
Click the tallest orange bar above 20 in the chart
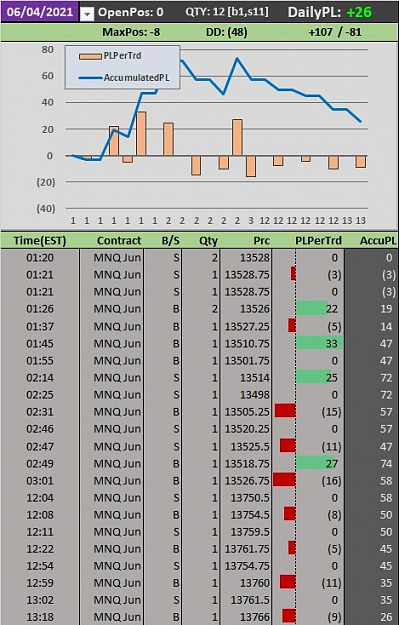coord(141,134)
